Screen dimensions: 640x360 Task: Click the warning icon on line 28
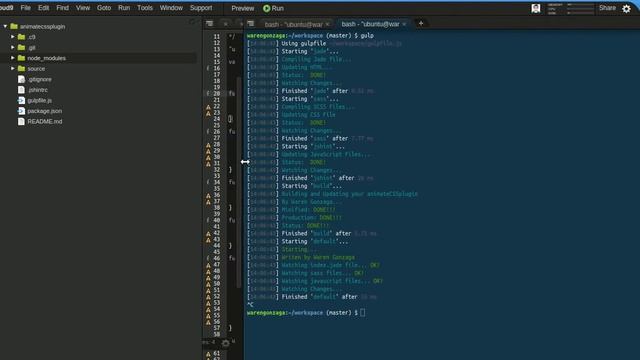pos(208,145)
